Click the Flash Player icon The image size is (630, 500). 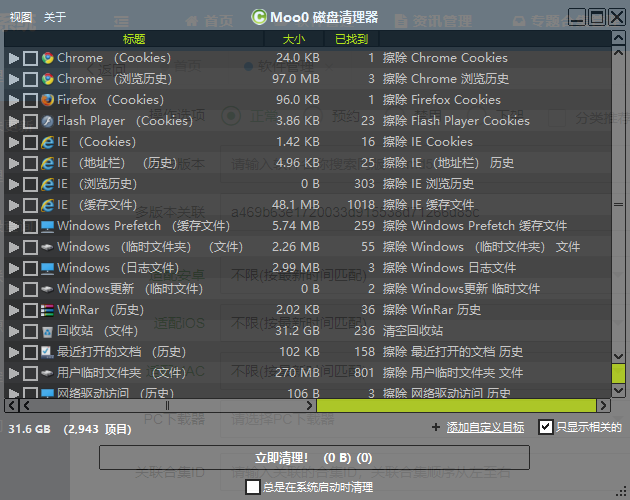coord(47,121)
